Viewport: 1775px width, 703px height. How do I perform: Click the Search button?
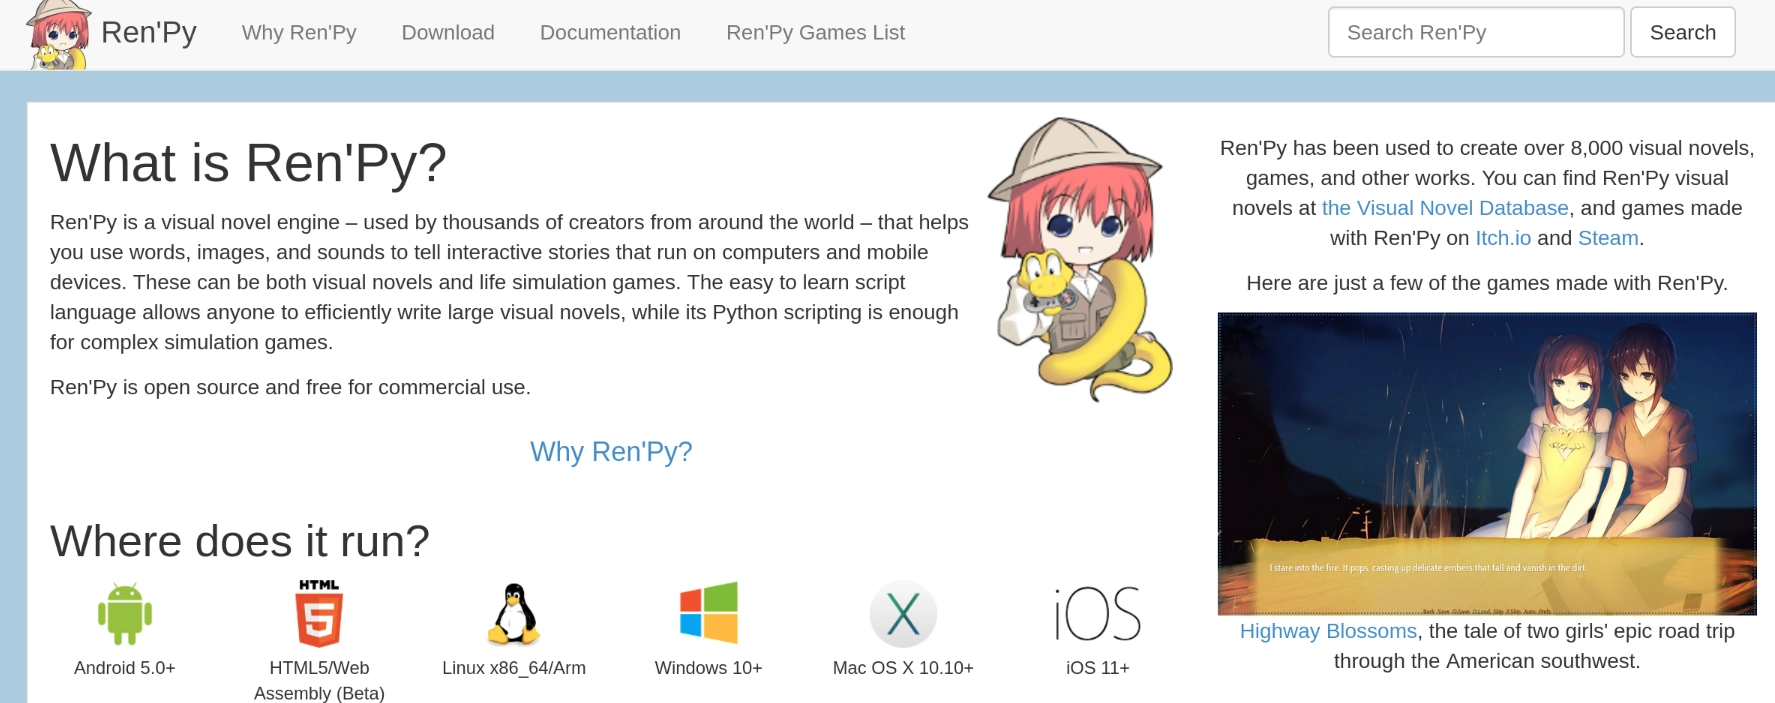tap(1682, 33)
